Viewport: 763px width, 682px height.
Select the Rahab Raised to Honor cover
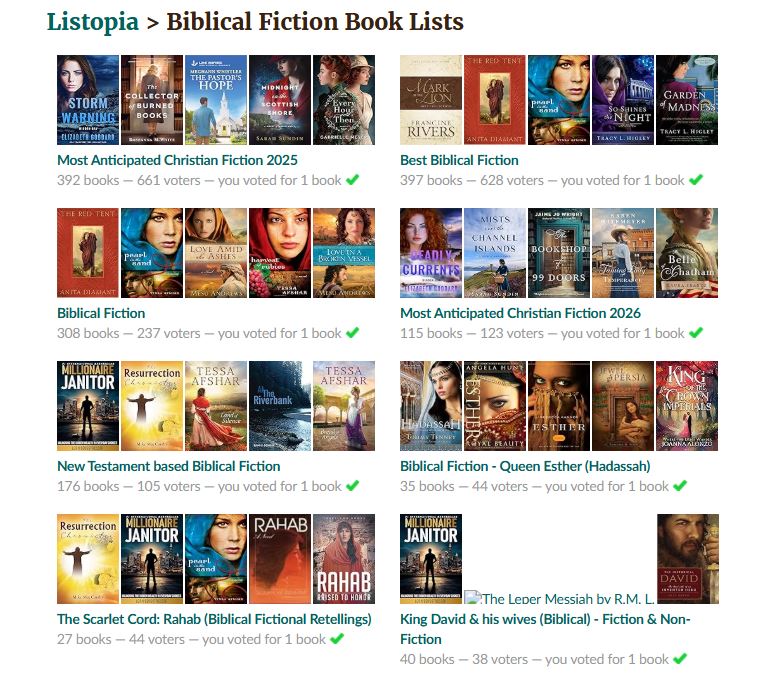pos(344,559)
